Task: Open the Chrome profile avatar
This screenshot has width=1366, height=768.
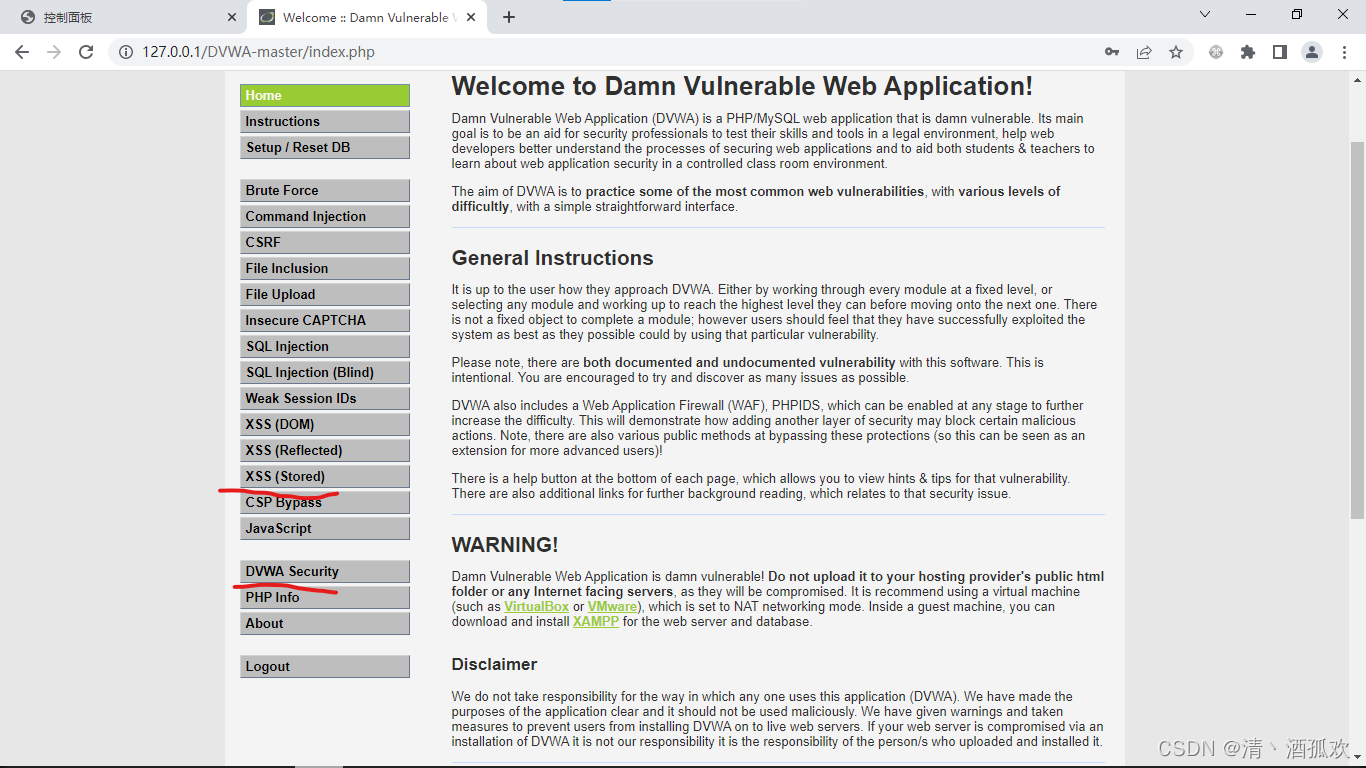Action: click(1312, 52)
